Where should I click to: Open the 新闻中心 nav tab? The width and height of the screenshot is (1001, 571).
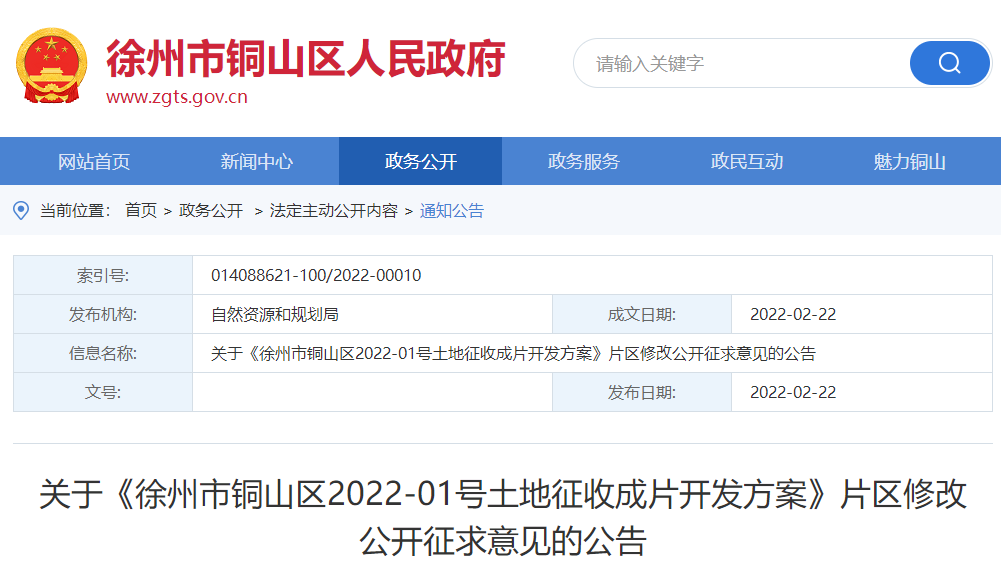pos(257,162)
